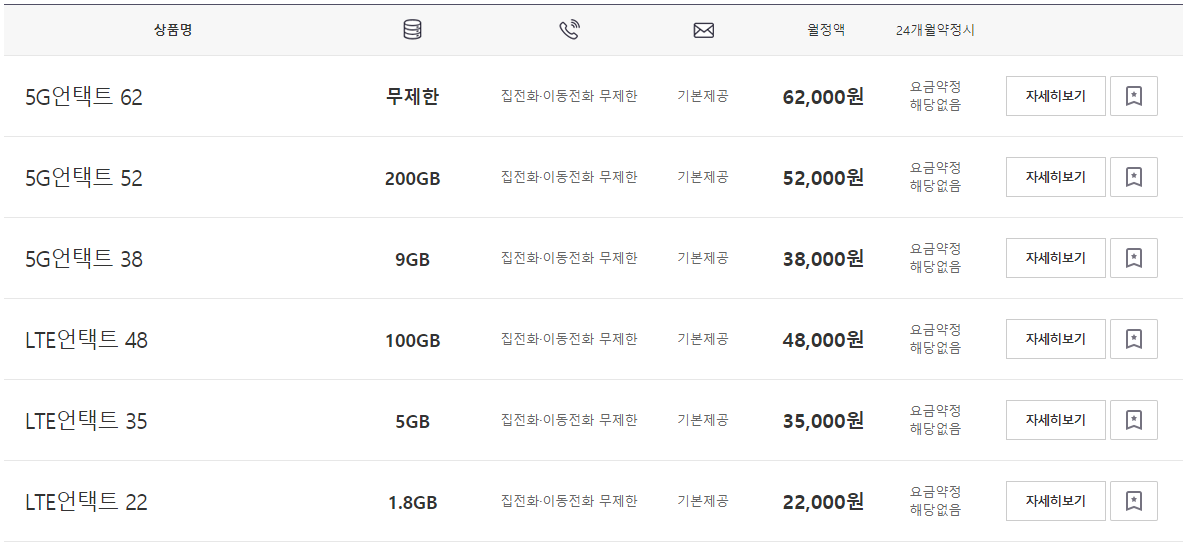
Task: Bookmark the LTE언택트 48 plan
Action: click(x=1133, y=339)
